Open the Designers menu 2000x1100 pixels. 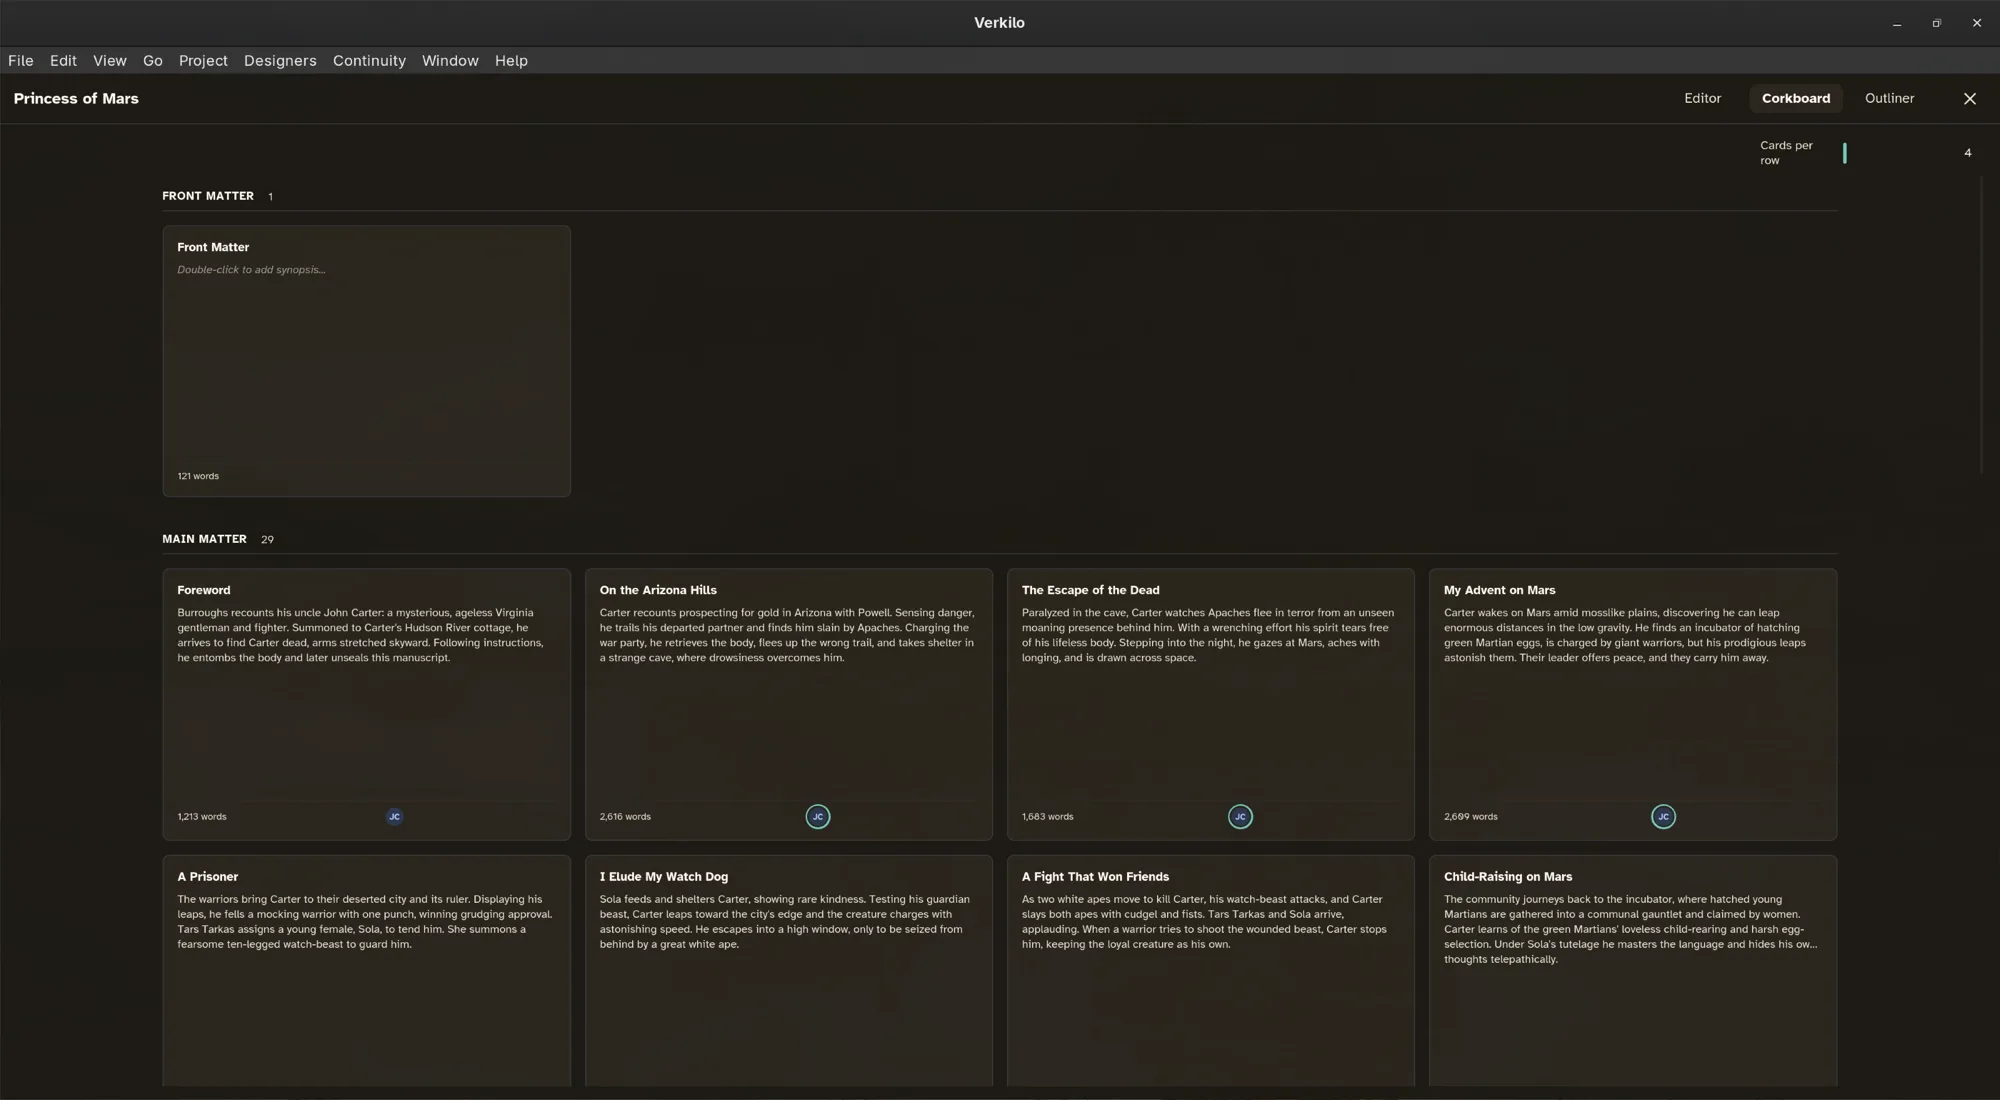[x=280, y=61]
